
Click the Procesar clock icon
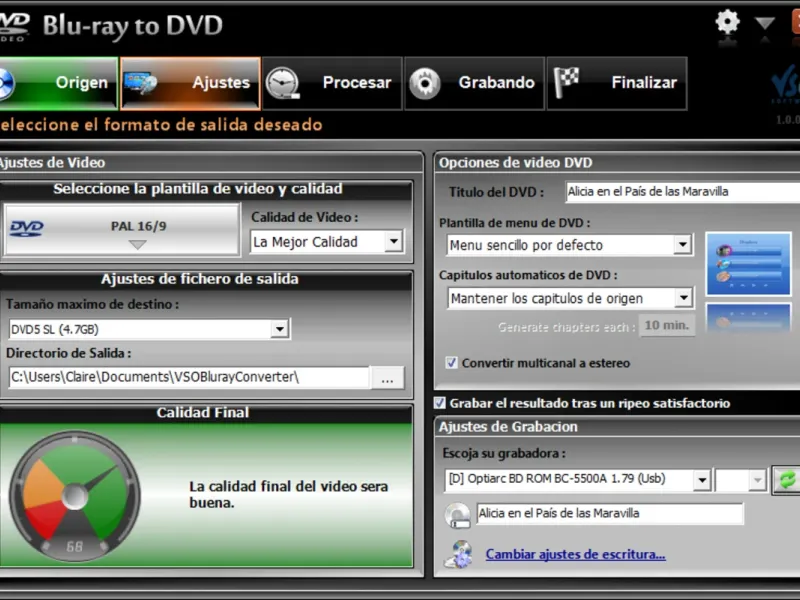pos(283,83)
